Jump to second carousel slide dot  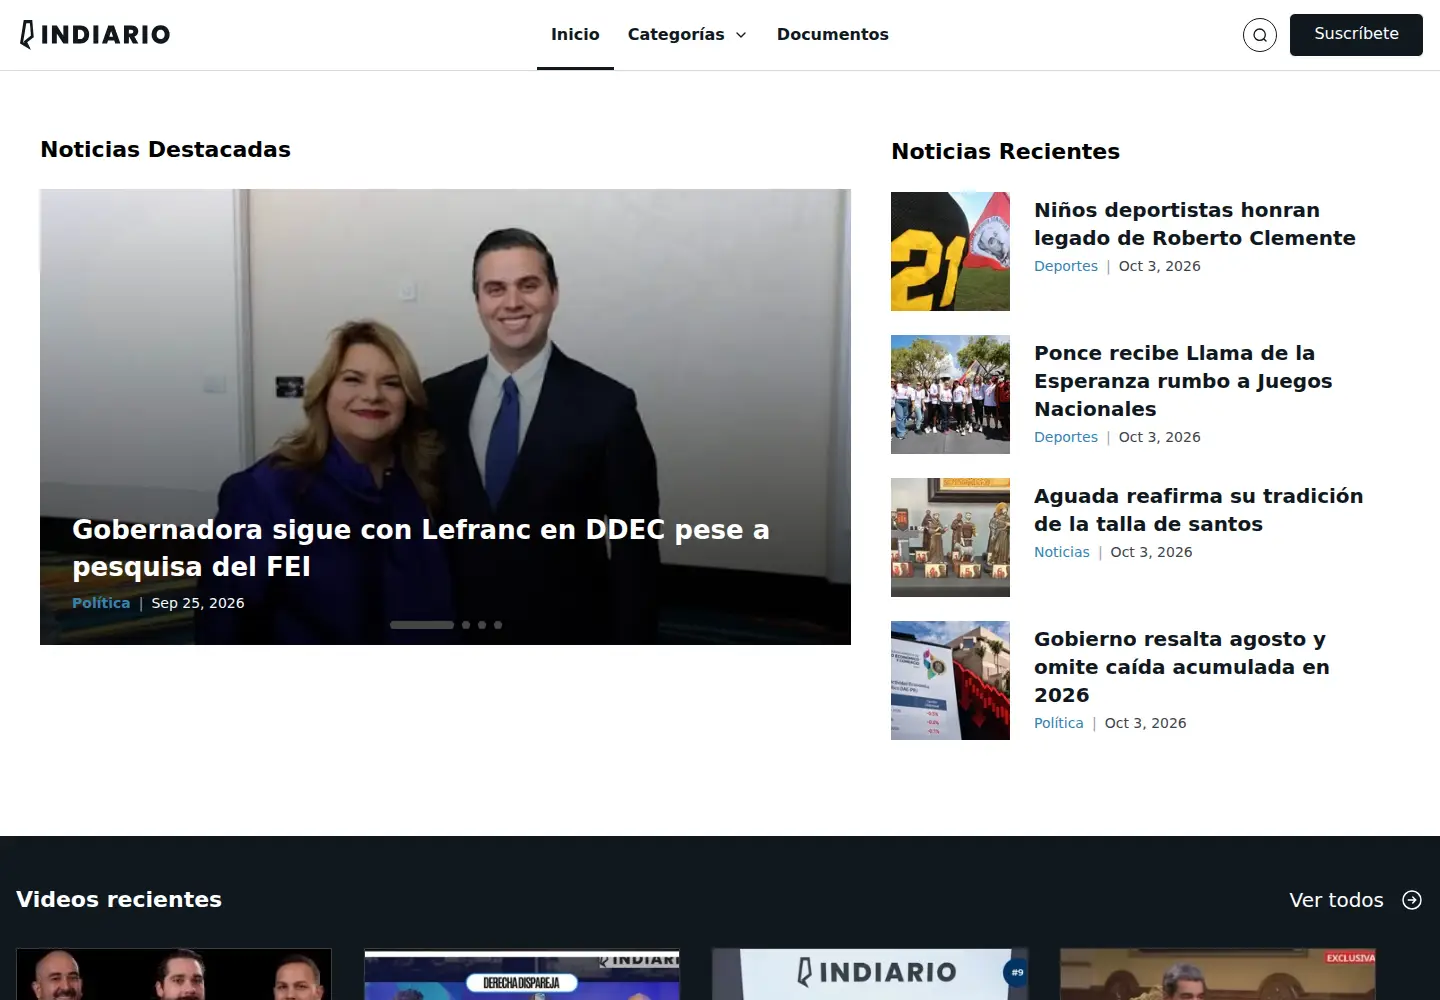[x=466, y=625]
